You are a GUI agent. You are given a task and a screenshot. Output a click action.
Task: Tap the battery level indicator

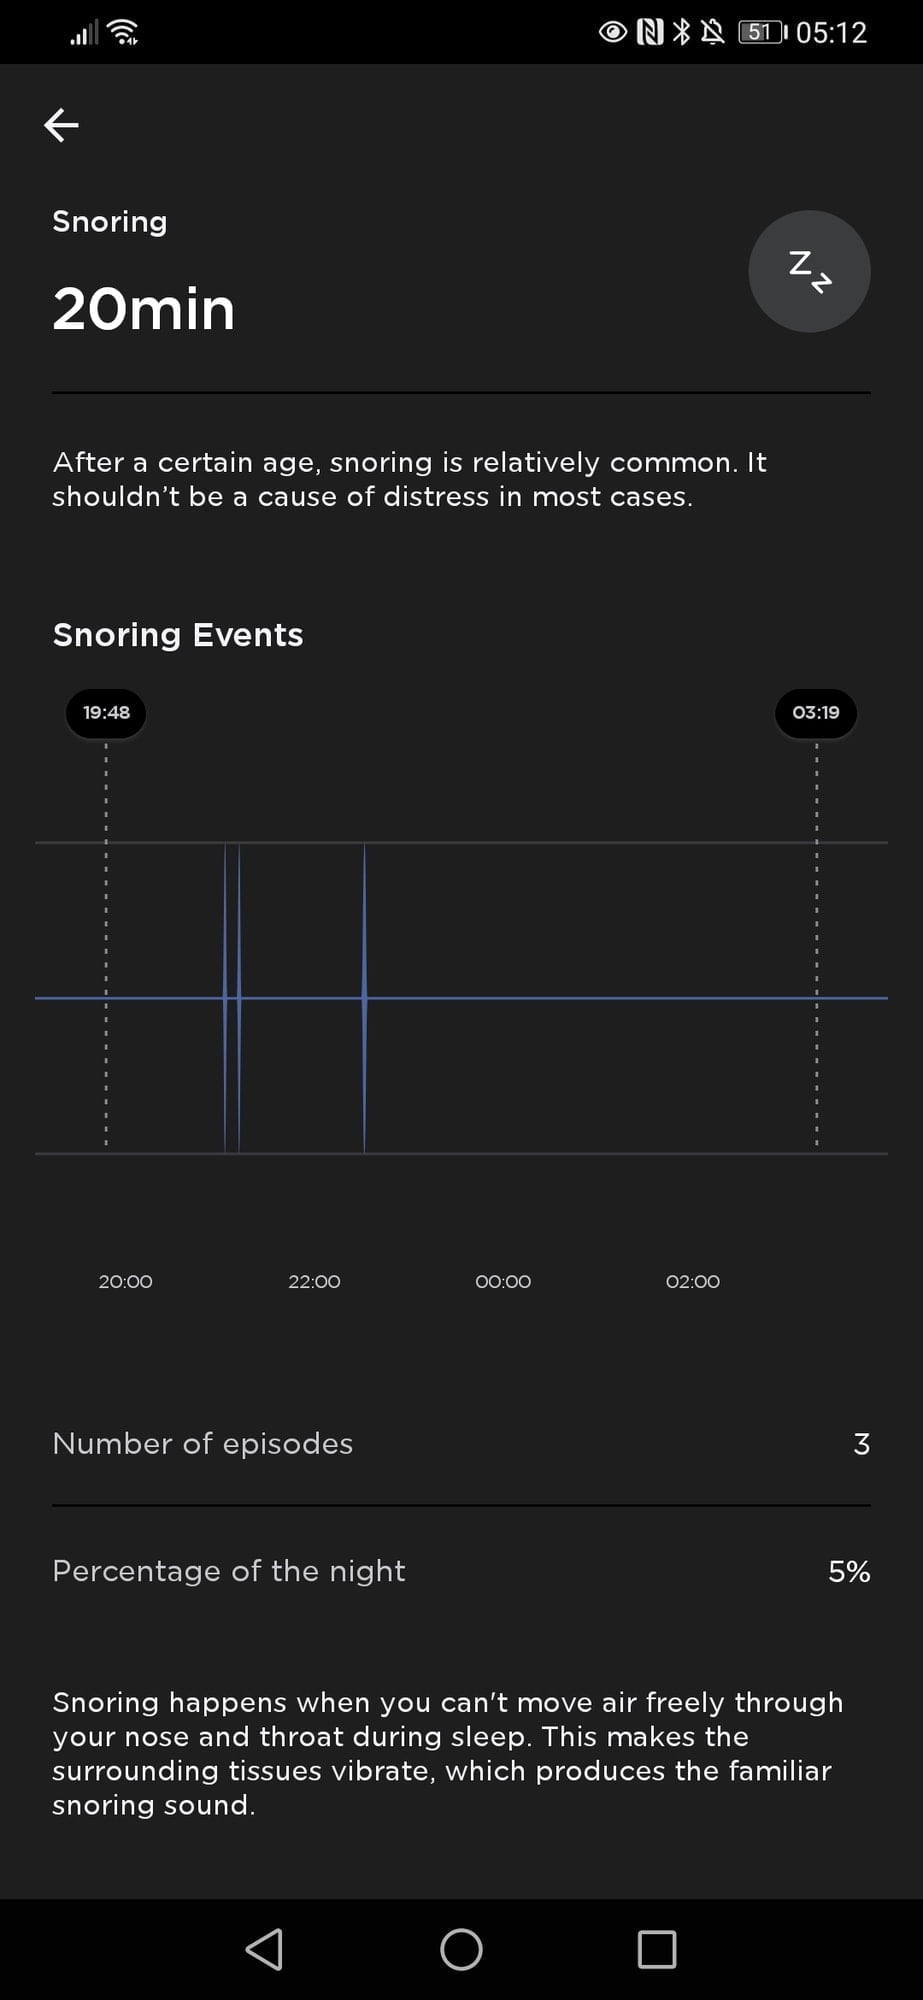click(x=762, y=32)
